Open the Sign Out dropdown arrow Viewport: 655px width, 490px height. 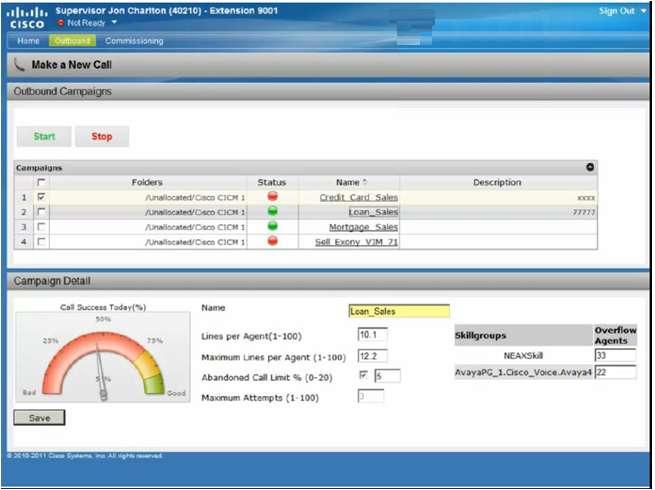(643, 11)
